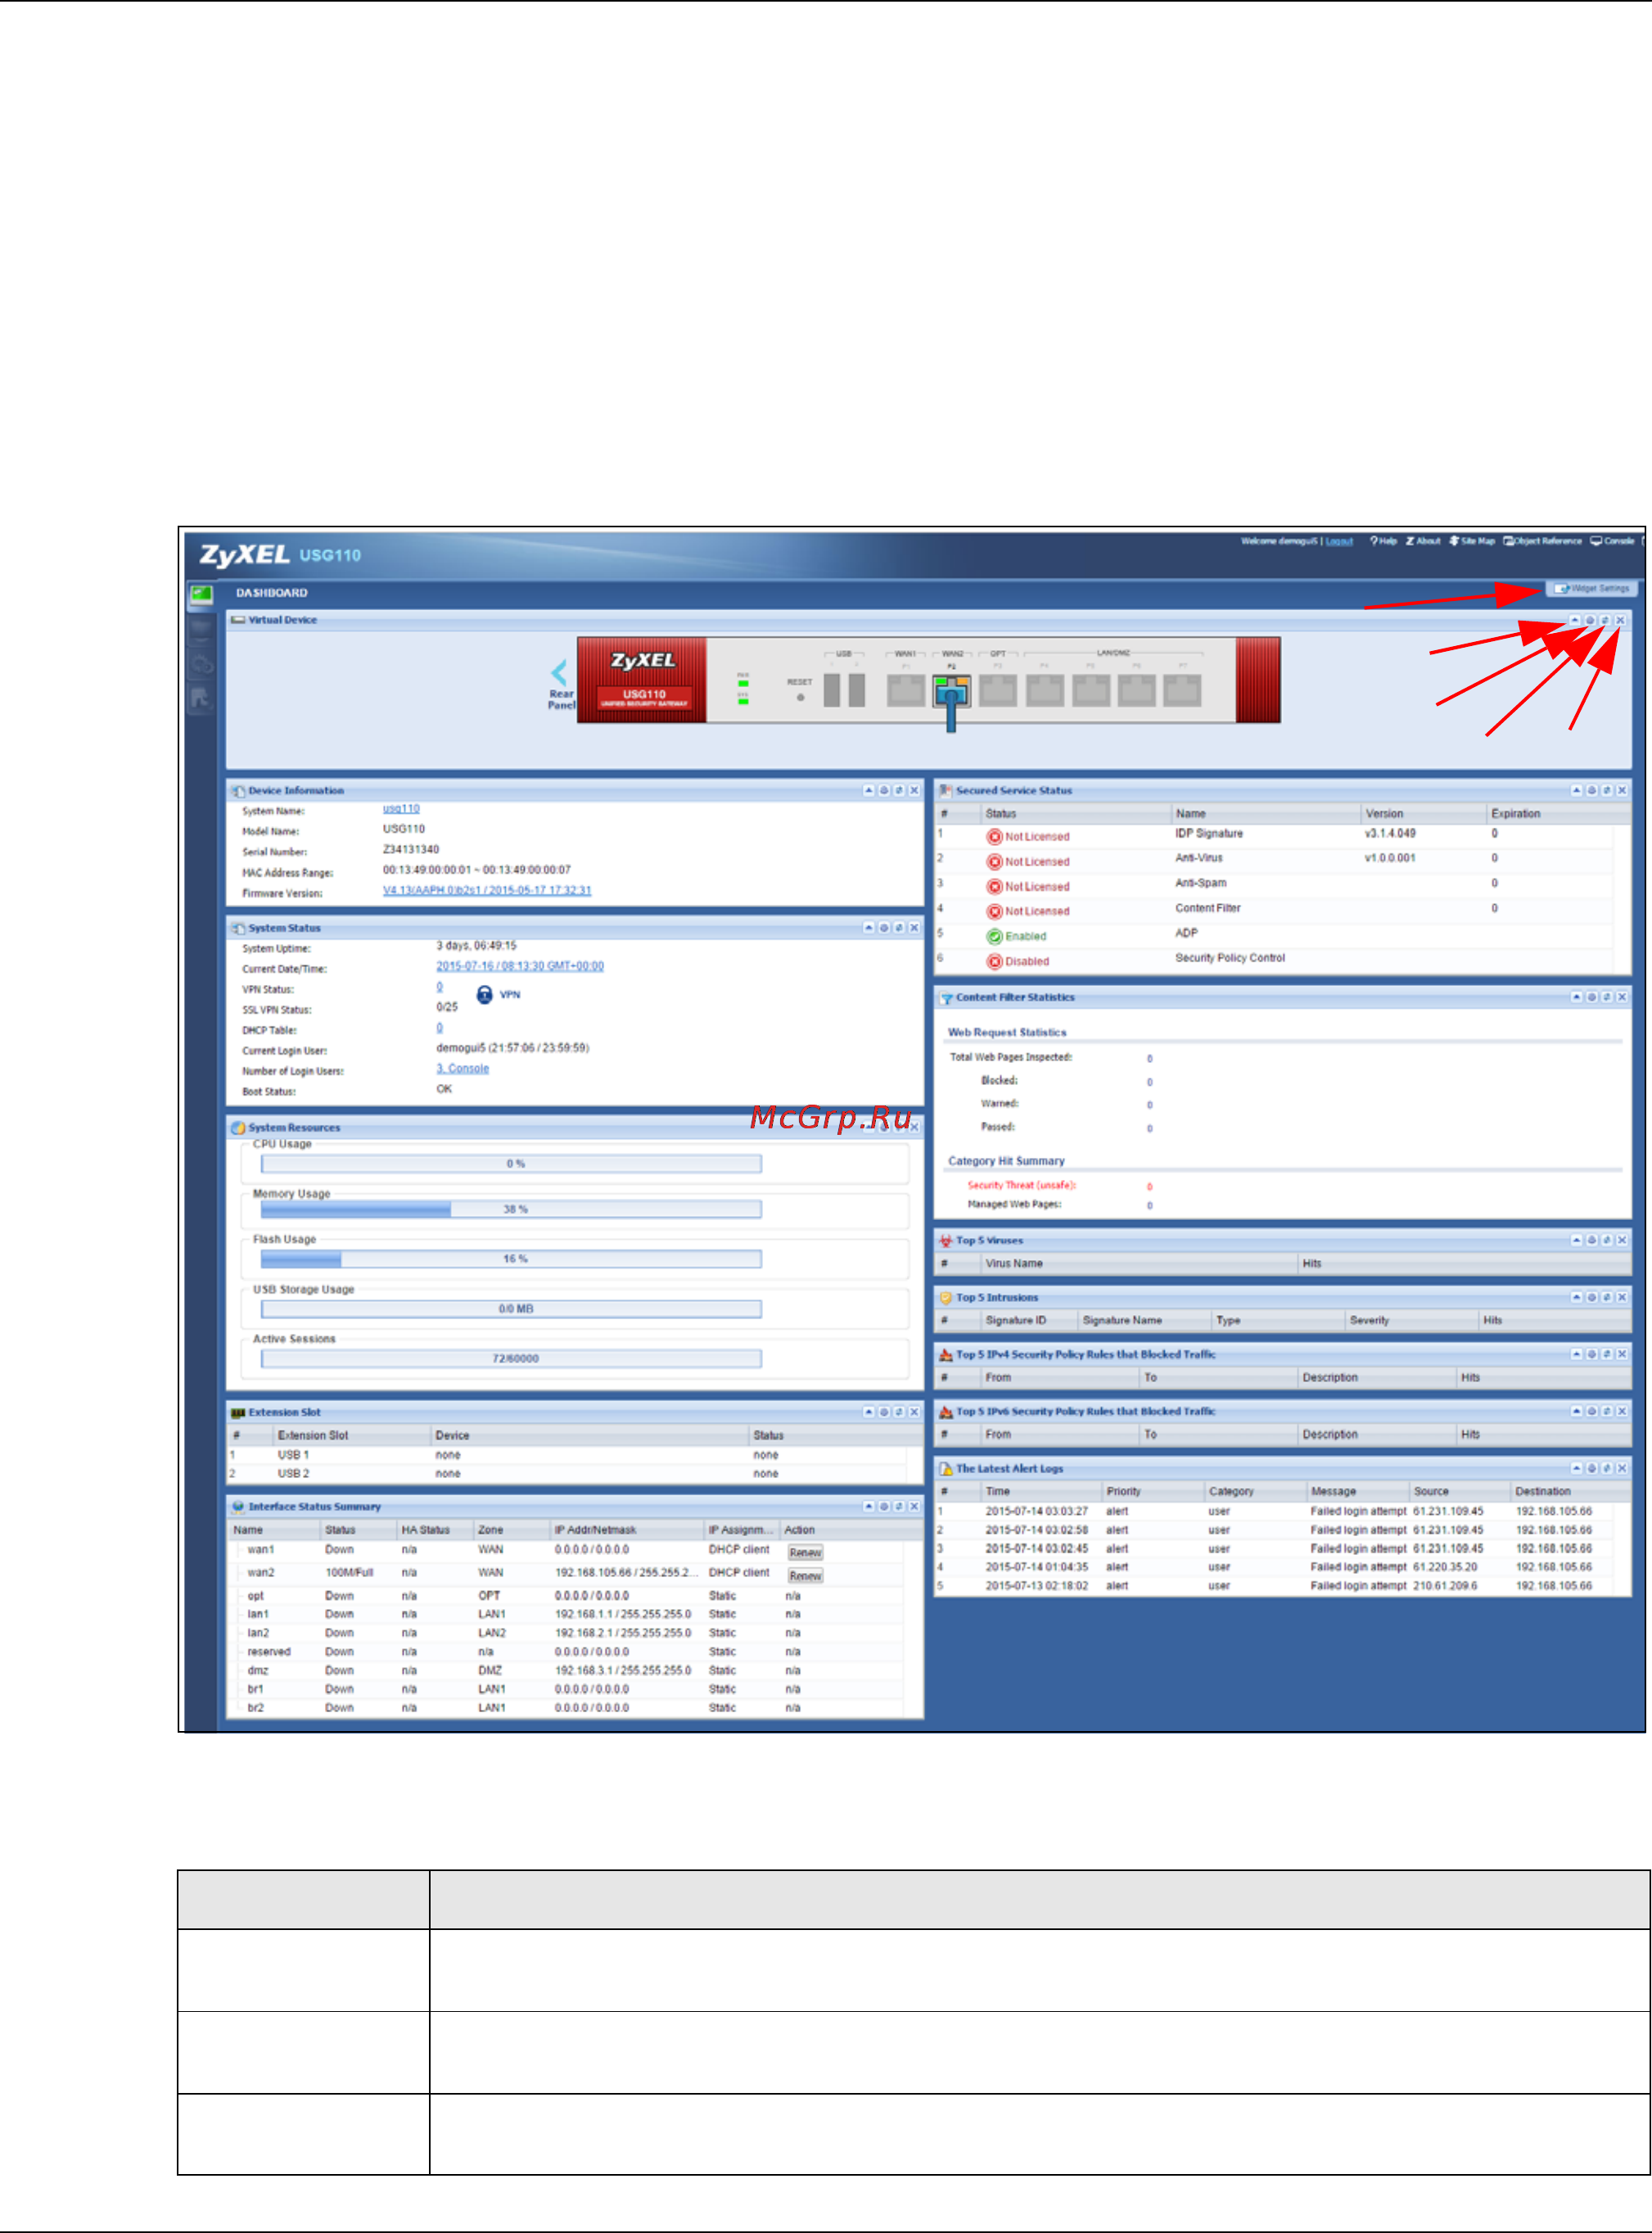
Task: Collapse the Device Information widget
Action: coord(868,791)
